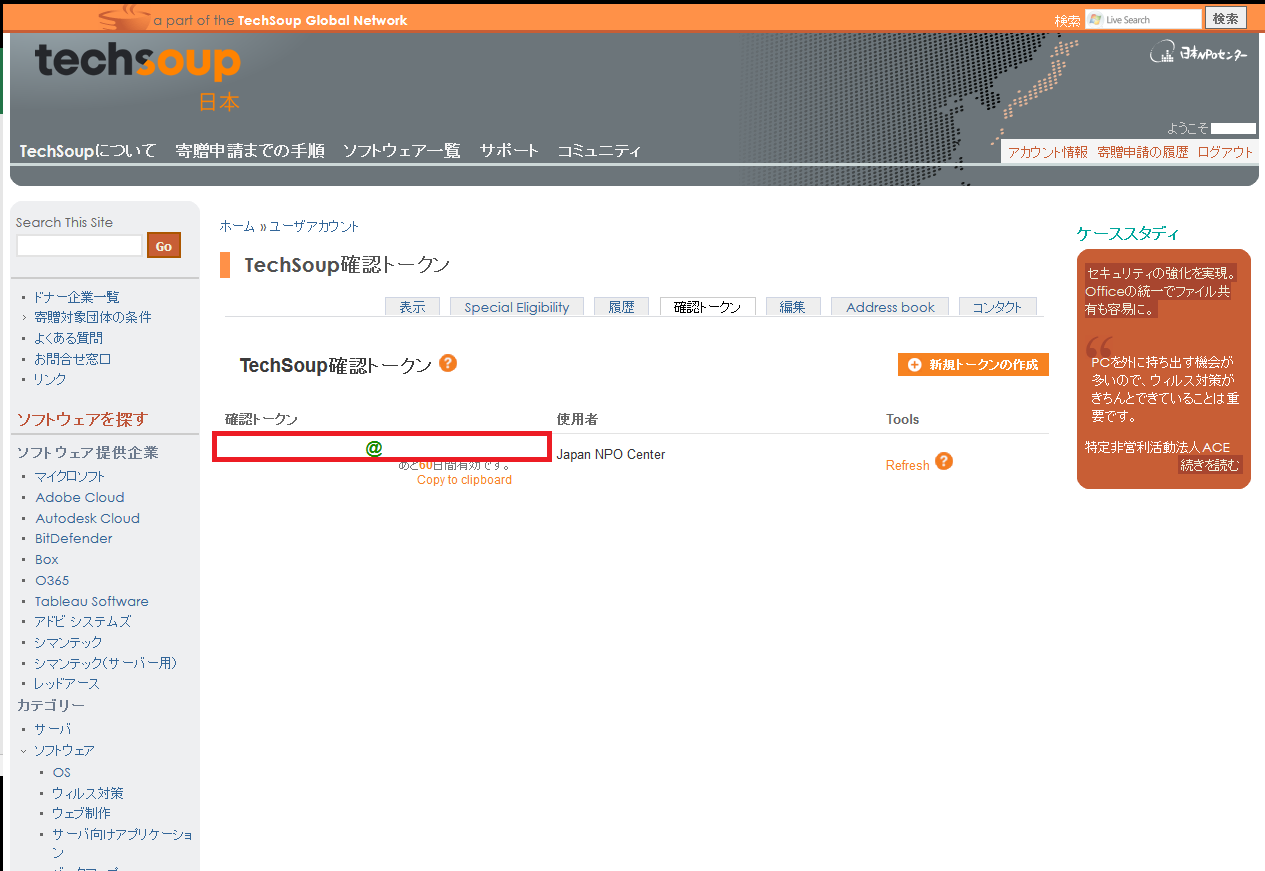Click the Copy to clipboard link
The height and width of the screenshot is (871, 1265).
(464, 480)
